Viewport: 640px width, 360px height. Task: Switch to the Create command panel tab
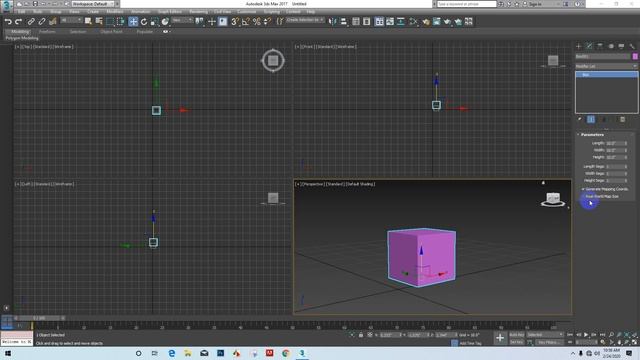click(578, 46)
